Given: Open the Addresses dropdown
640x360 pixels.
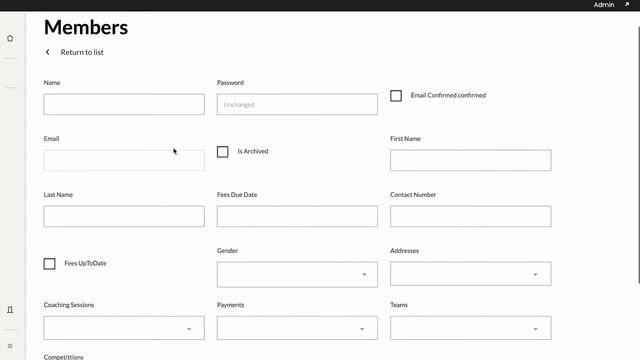Looking at the screenshot, I should pos(471,274).
